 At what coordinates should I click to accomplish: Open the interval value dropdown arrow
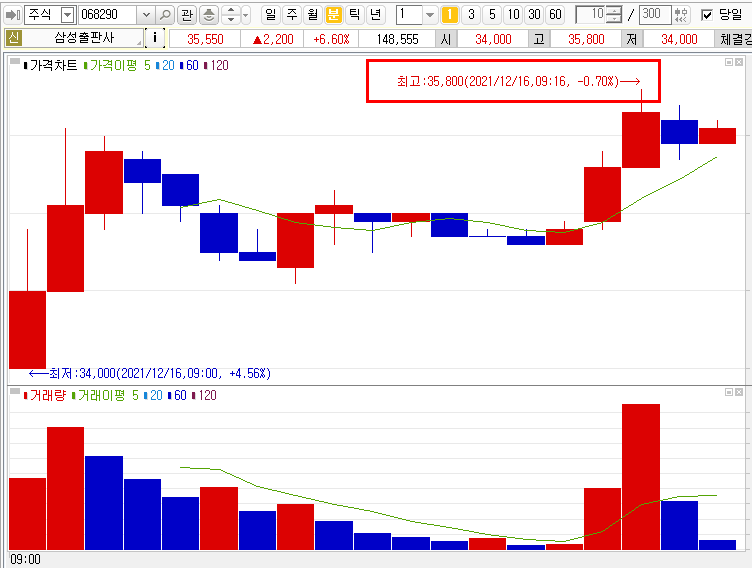click(430, 15)
